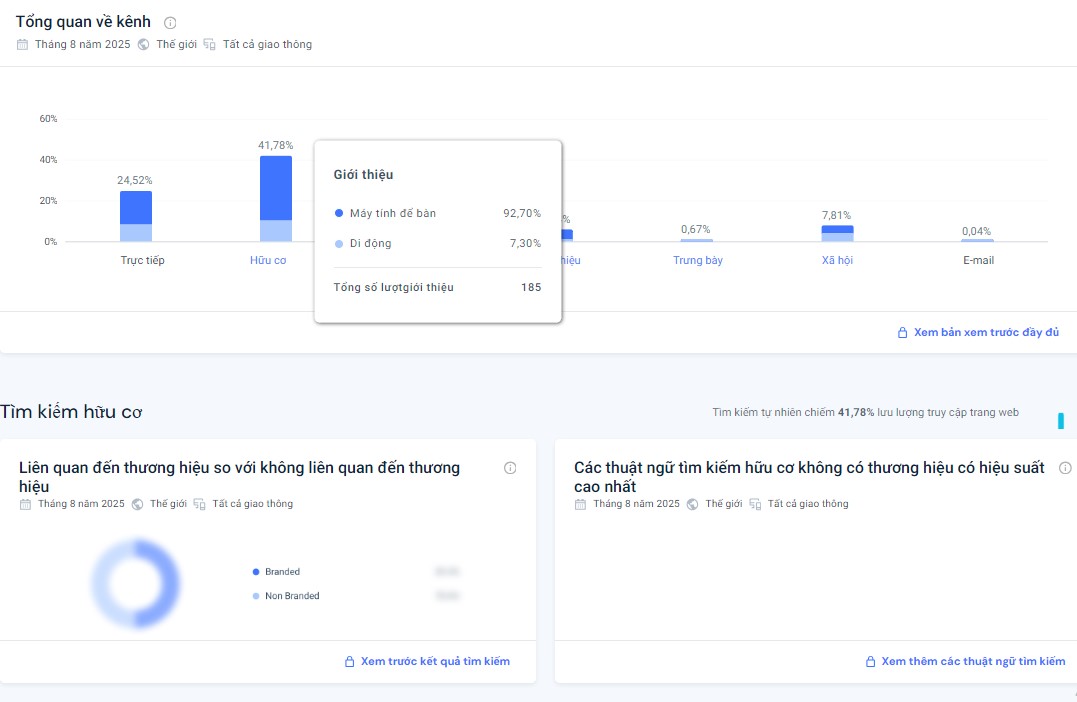Viewport: 1077px width, 702px height.
Task: Click lock icon beside Xem trước kết quả tìm kiếm
Action: tap(349, 662)
